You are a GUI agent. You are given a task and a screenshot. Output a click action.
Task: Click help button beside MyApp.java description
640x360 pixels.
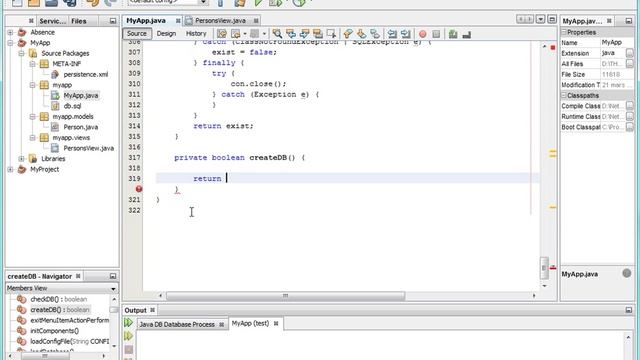point(627,273)
